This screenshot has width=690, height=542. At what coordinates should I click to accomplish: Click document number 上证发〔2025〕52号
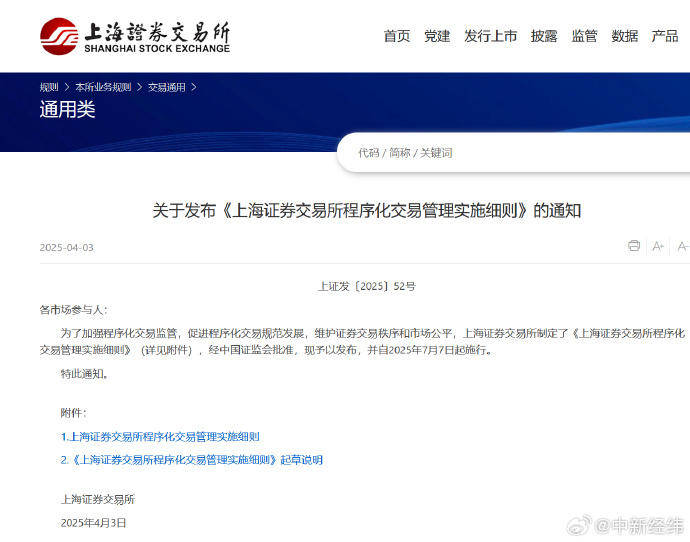(367, 286)
